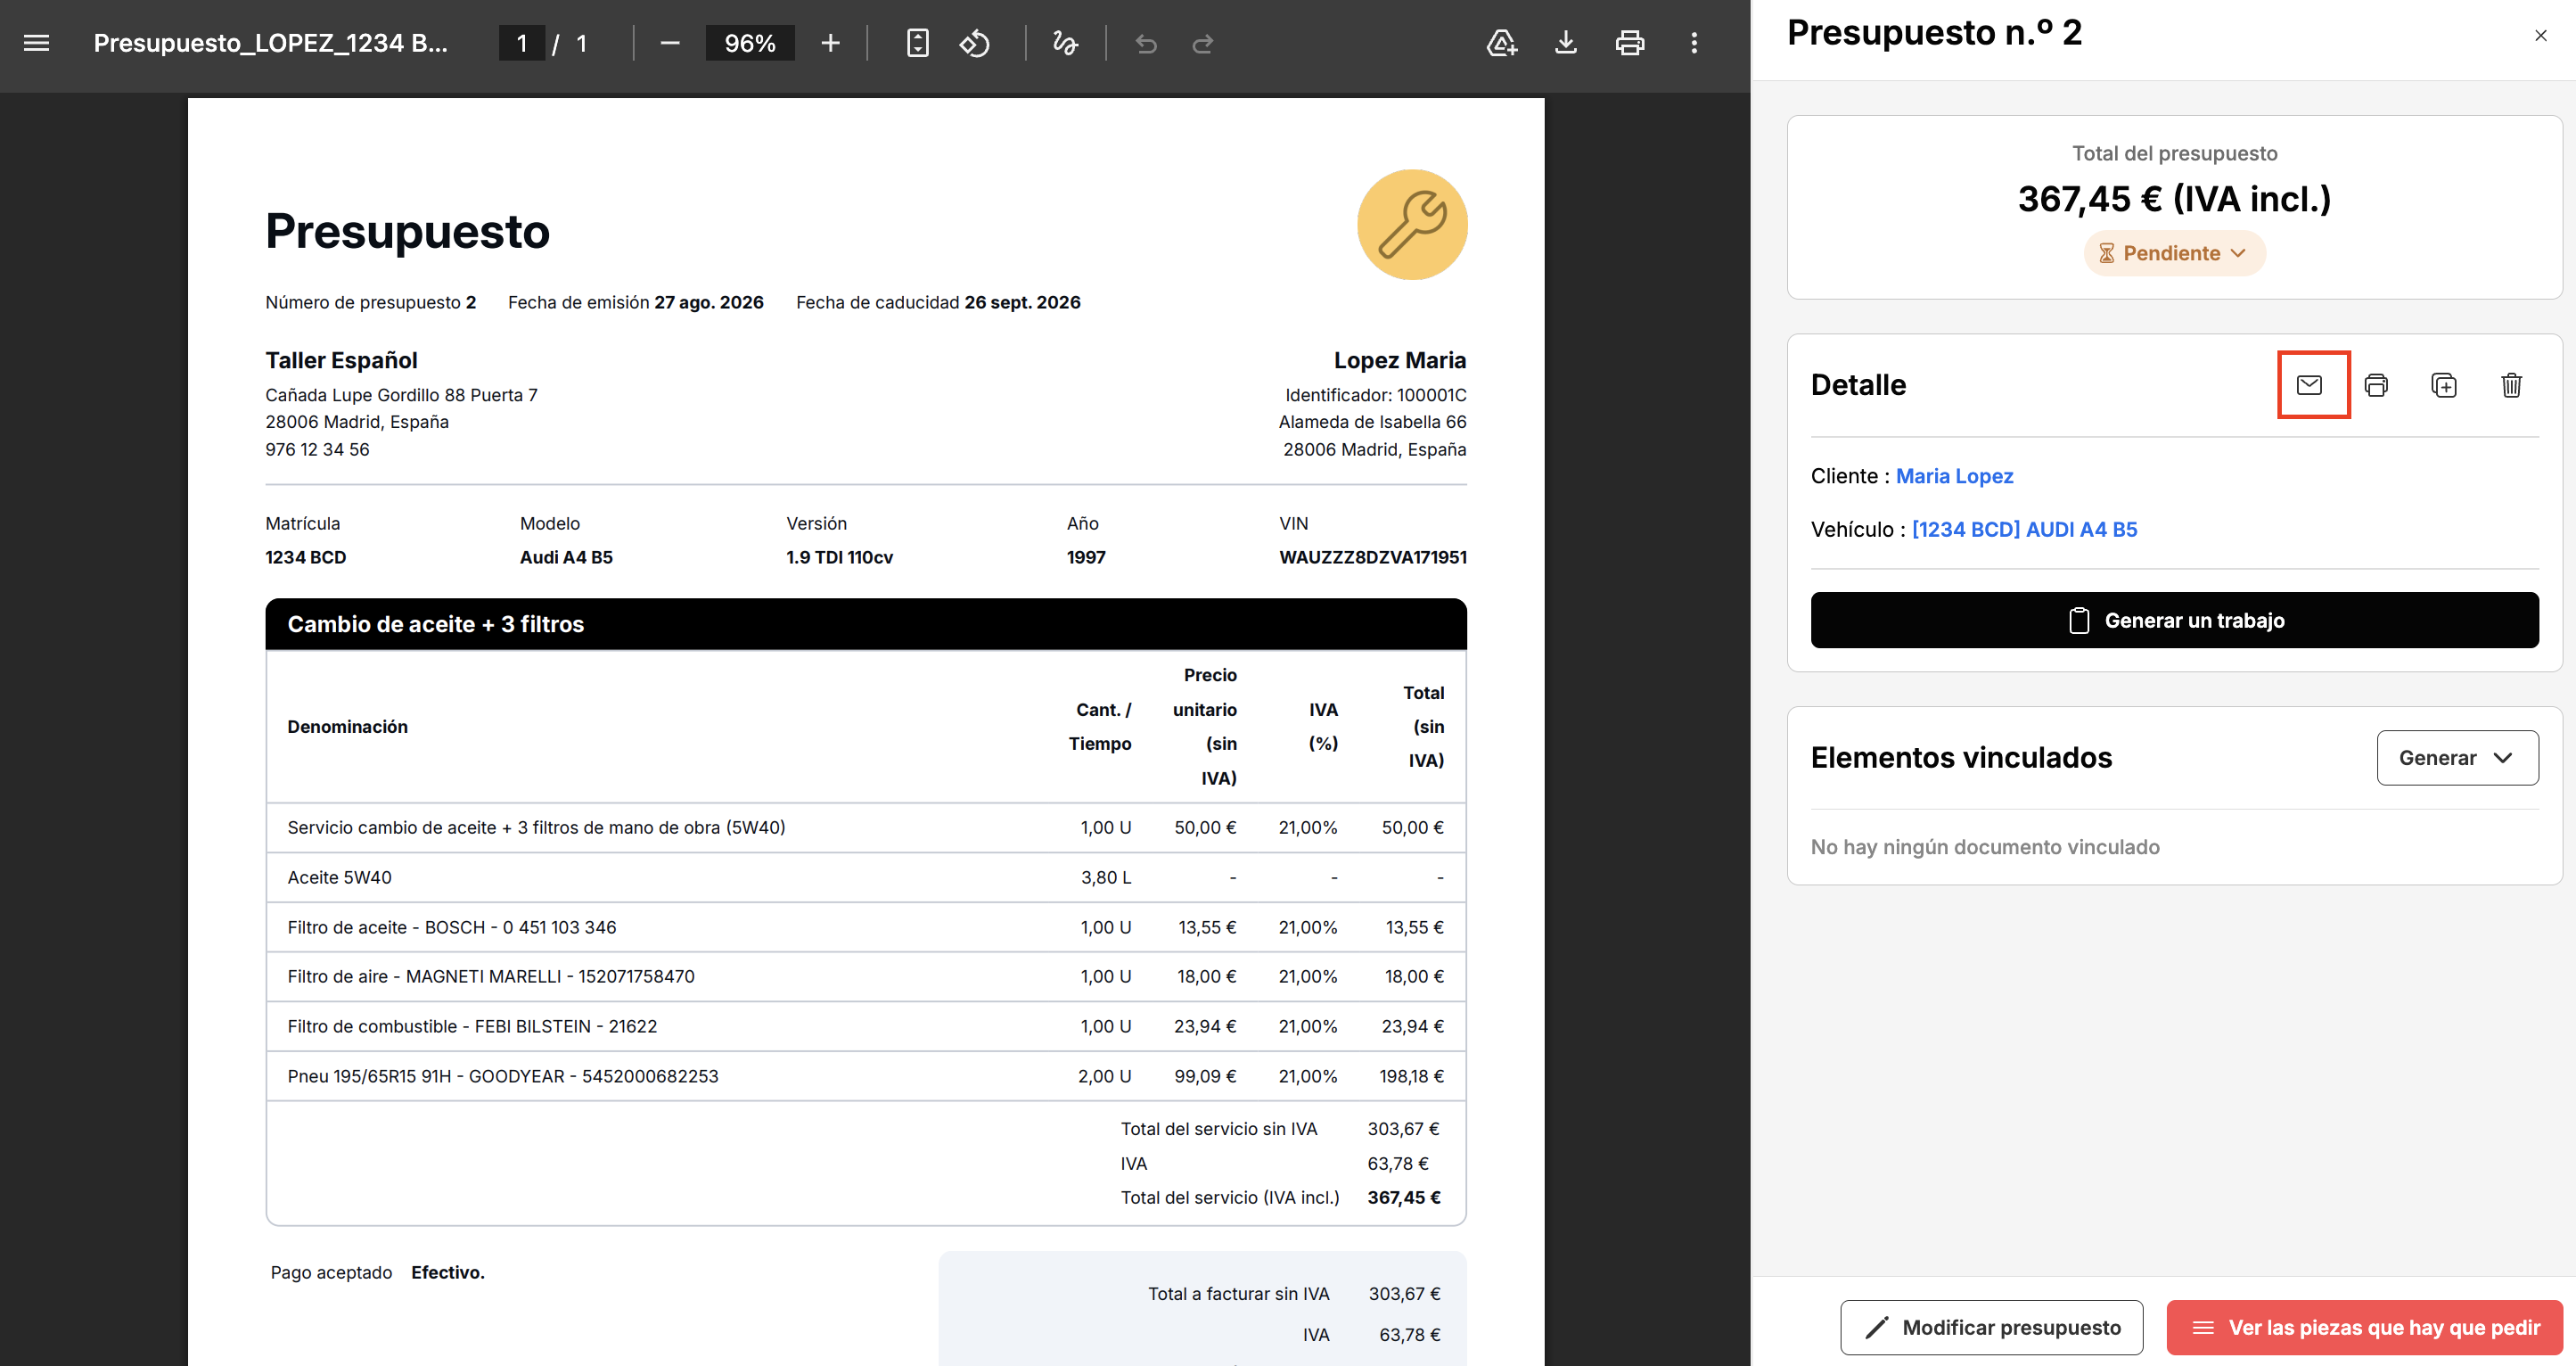The height and width of the screenshot is (1366, 2576).
Task: Rotate the document counterclockwise
Action: point(974,43)
